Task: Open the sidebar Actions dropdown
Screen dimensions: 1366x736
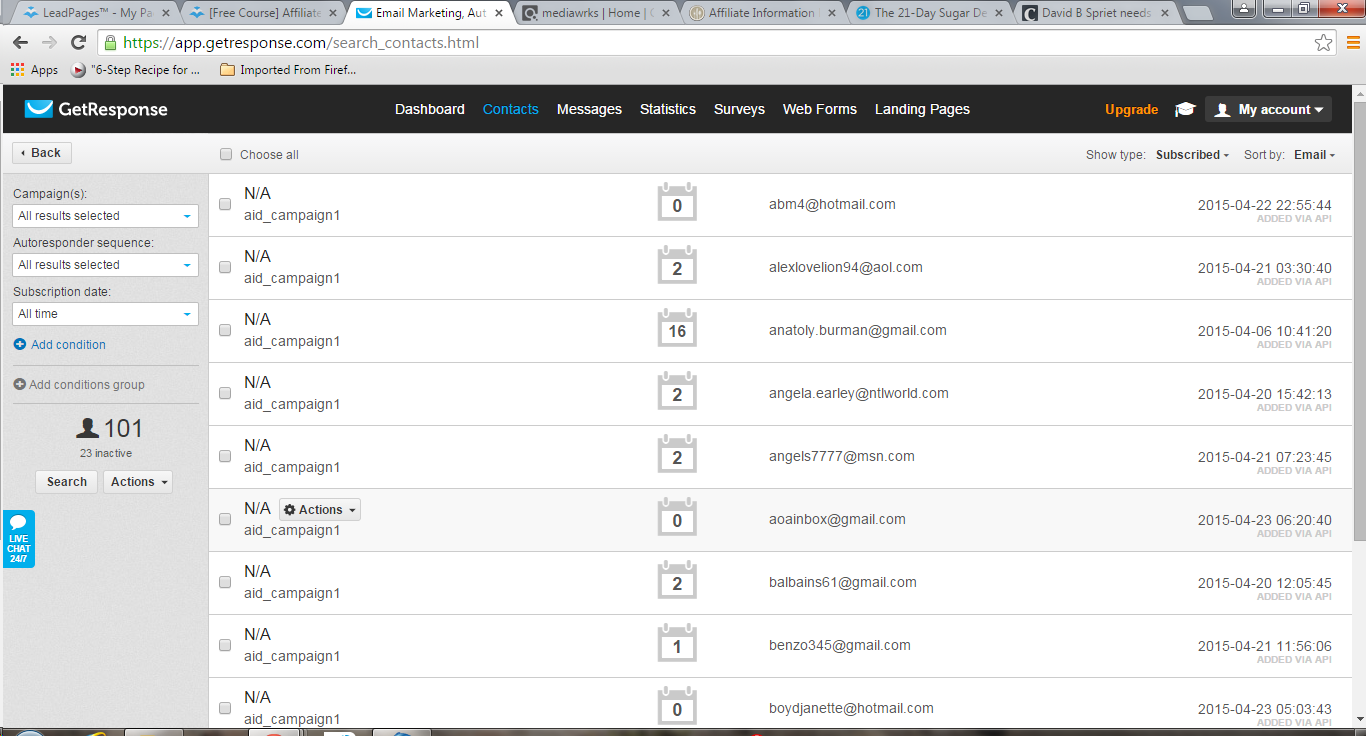Action: pyautogui.click(x=138, y=482)
